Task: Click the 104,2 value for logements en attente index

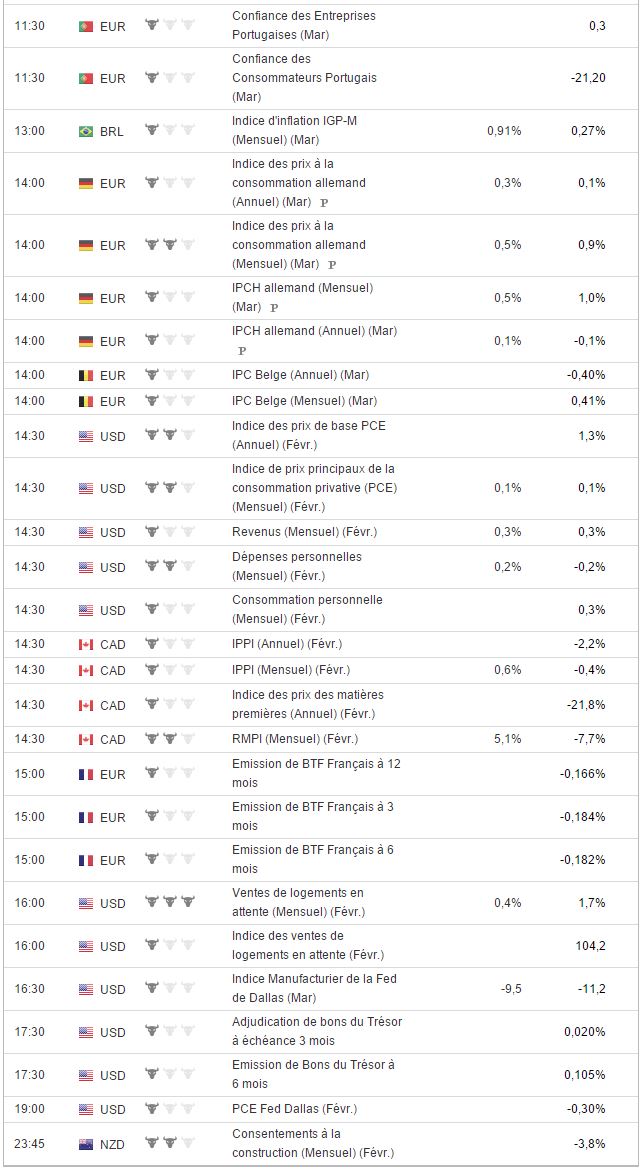Action: point(588,946)
